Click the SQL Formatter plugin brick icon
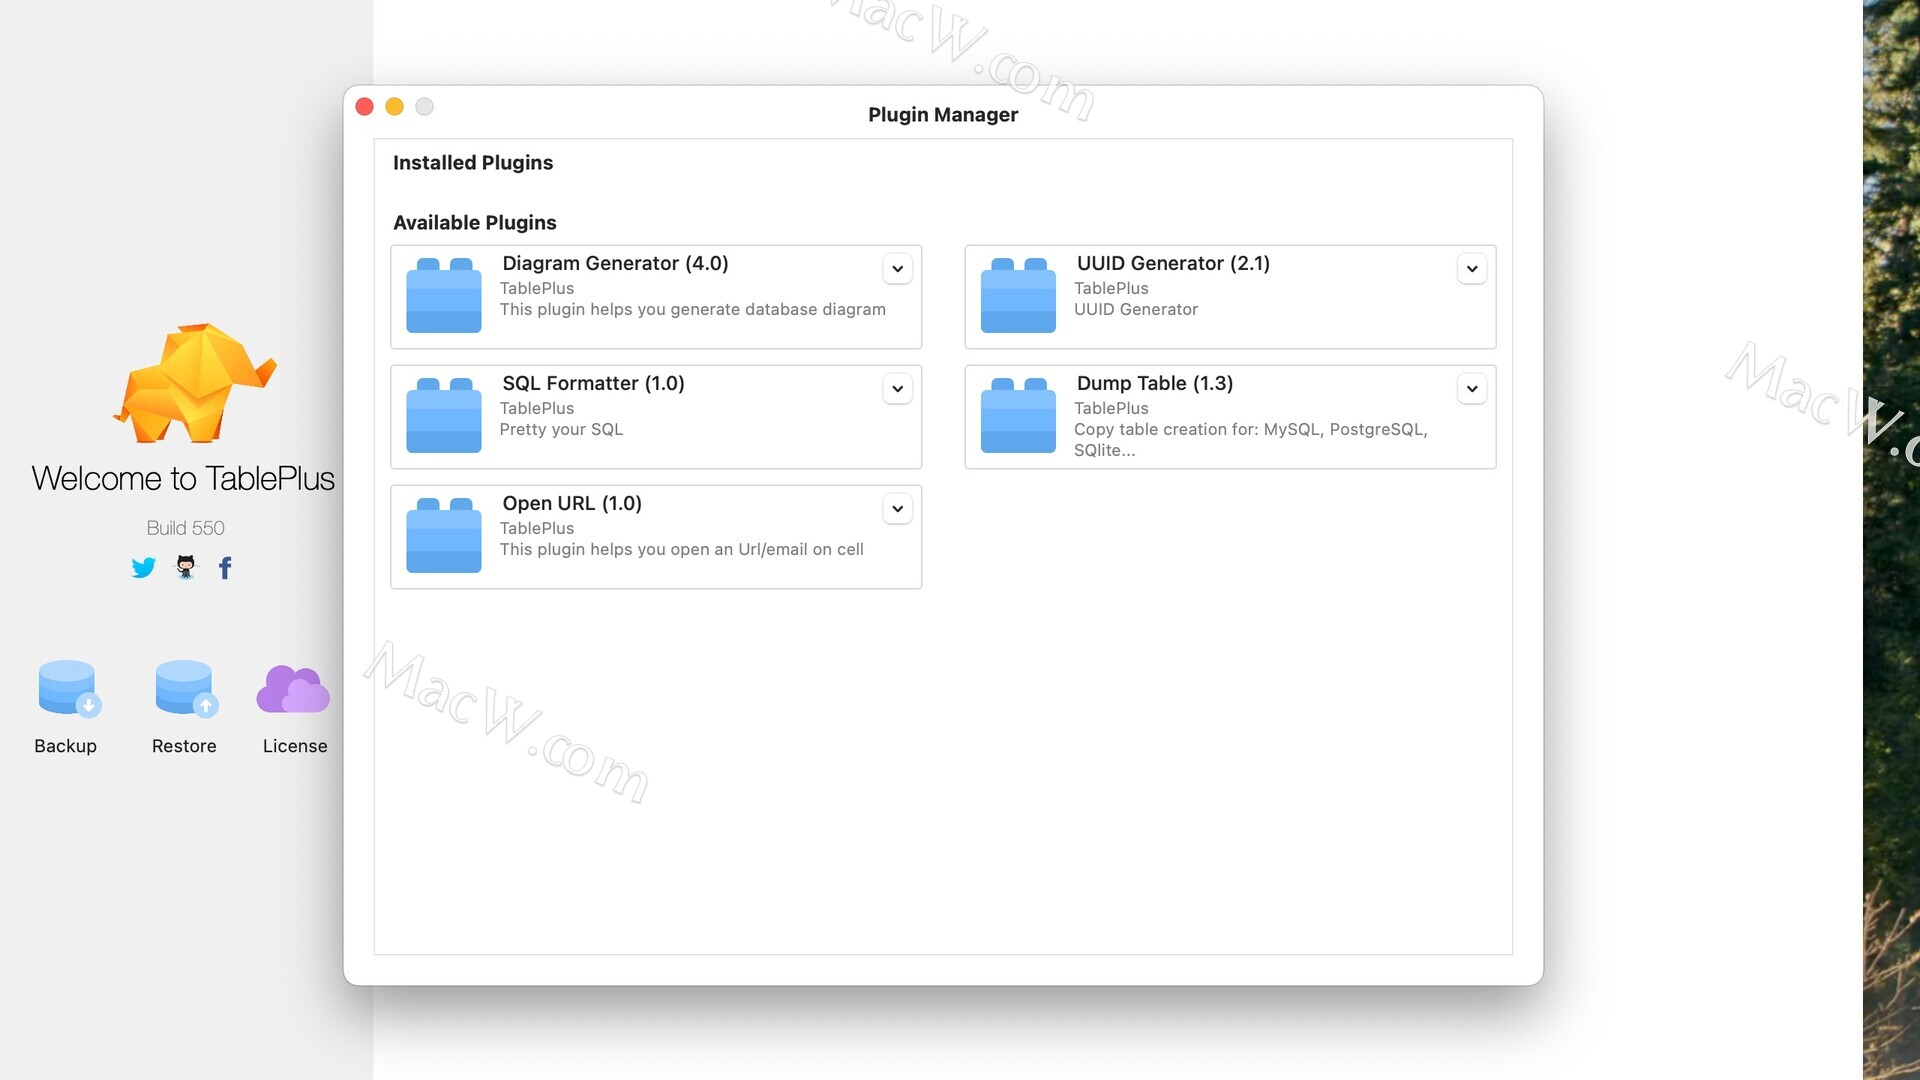The height and width of the screenshot is (1080, 1920). point(444,415)
